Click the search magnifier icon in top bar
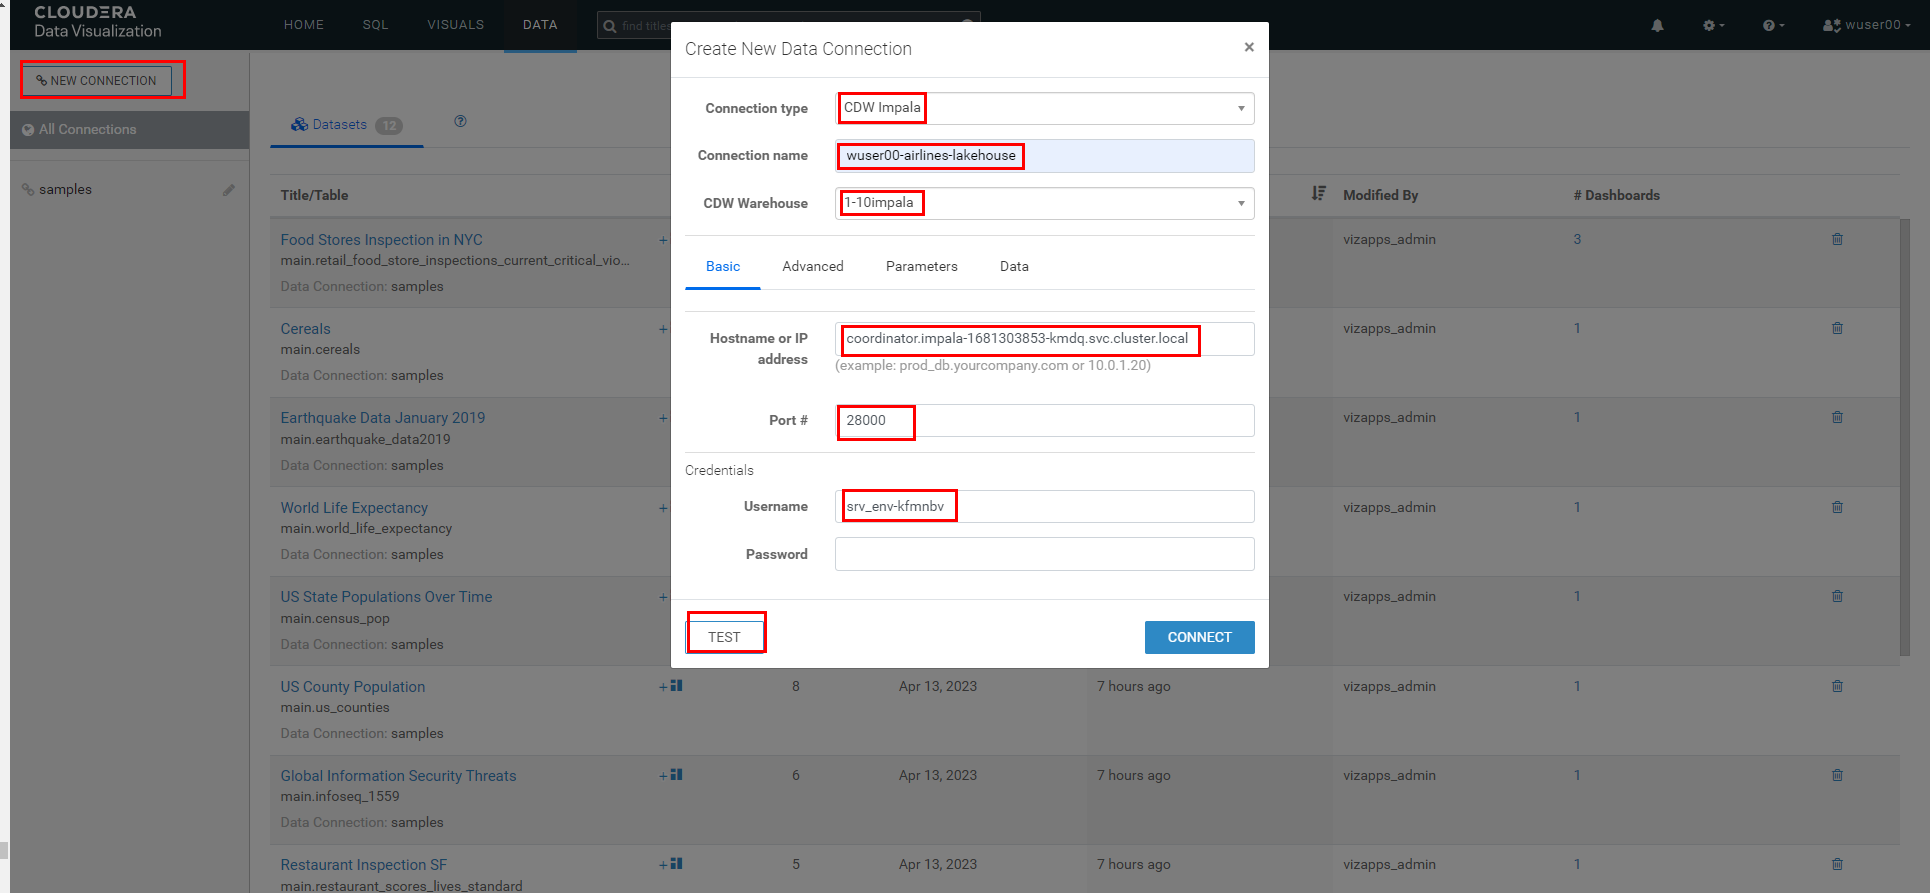The height and width of the screenshot is (893, 1930). point(610,26)
